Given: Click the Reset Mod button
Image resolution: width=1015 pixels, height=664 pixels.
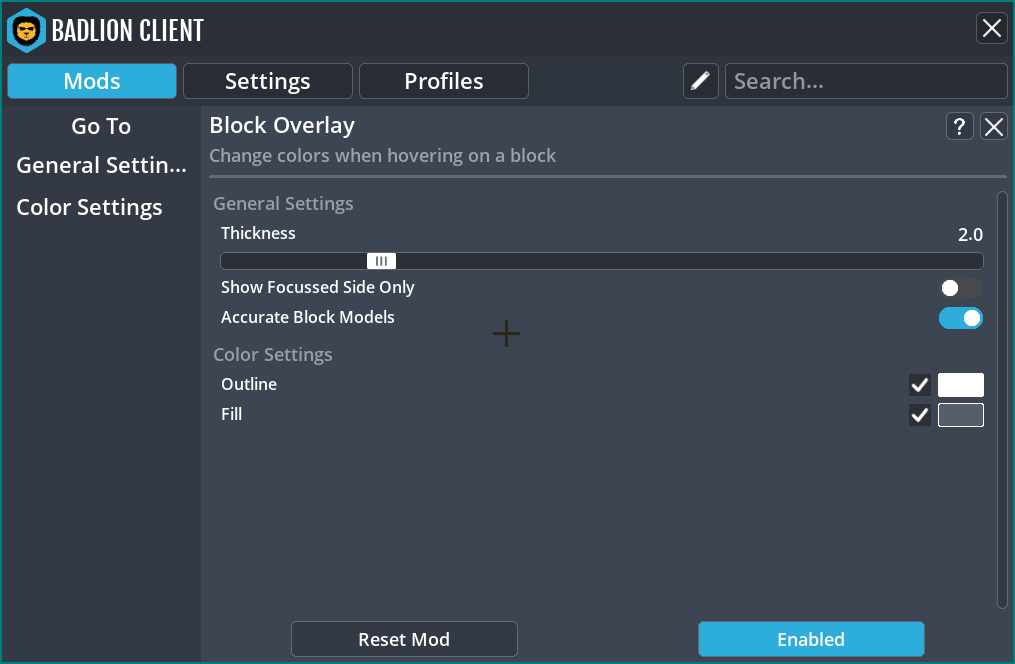Looking at the screenshot, I should click(x=405, y=639).
